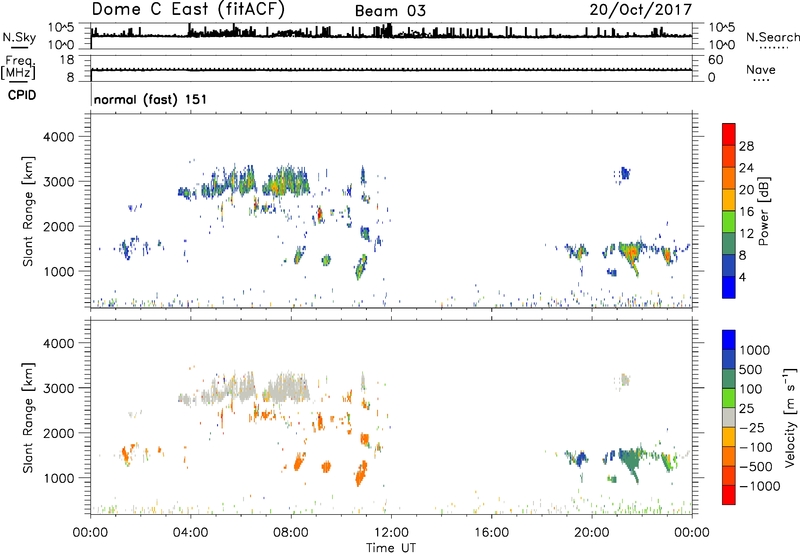The width and height of the screenshot is (800, 554).
Task: Click 'normal (fast) 151' text
Action: tap(151, 99)
